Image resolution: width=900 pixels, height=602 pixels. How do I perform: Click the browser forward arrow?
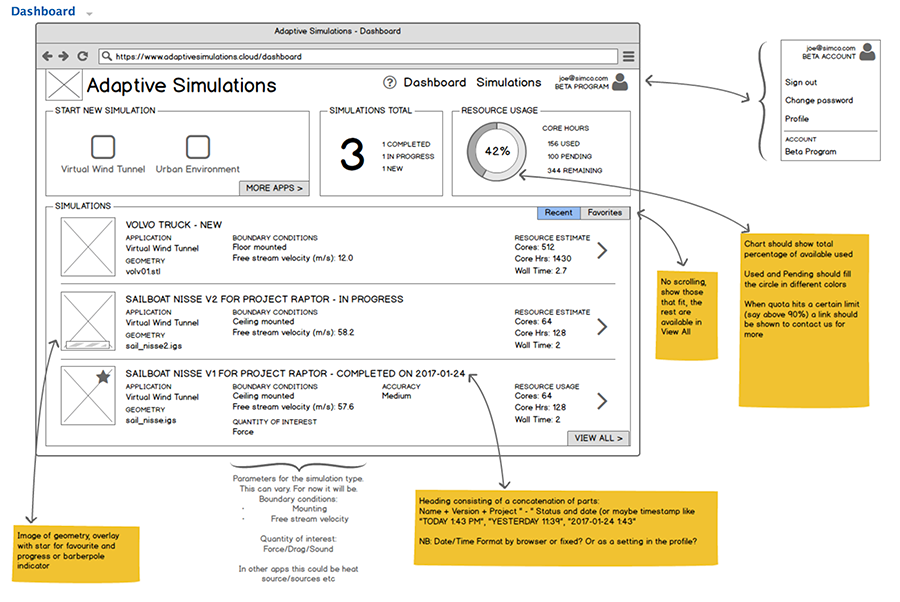coord(64,56)
